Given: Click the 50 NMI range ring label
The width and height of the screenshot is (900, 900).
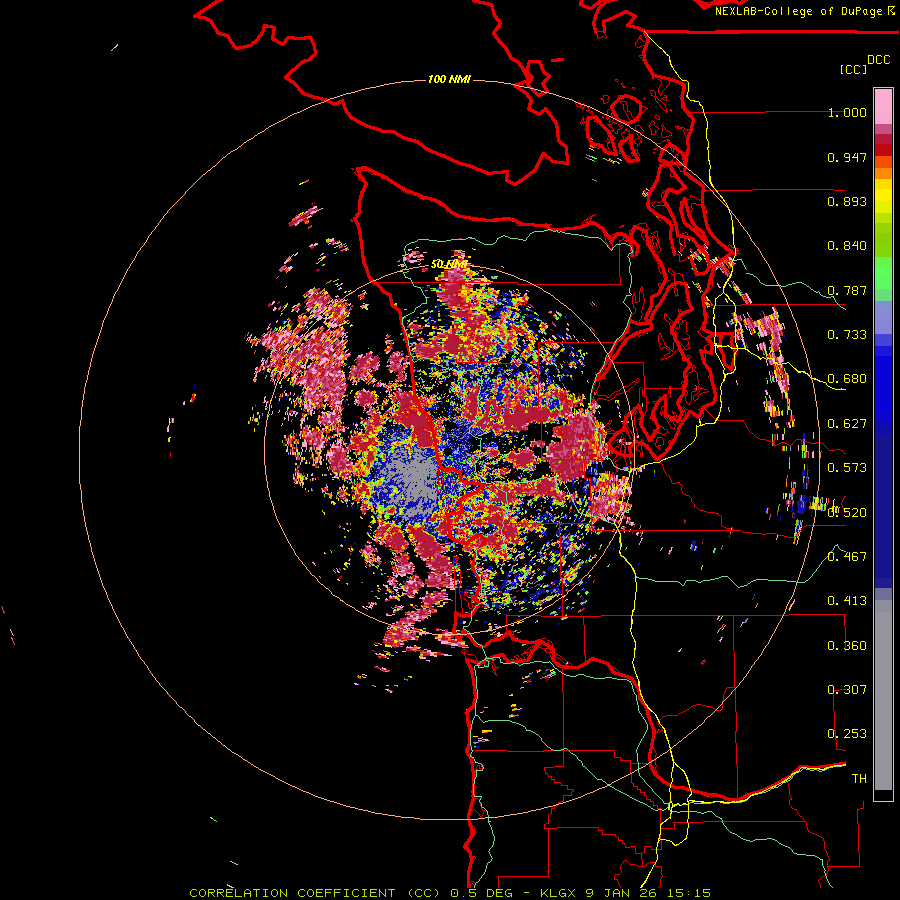Looking at the screenshot, I should click(449, 264).
